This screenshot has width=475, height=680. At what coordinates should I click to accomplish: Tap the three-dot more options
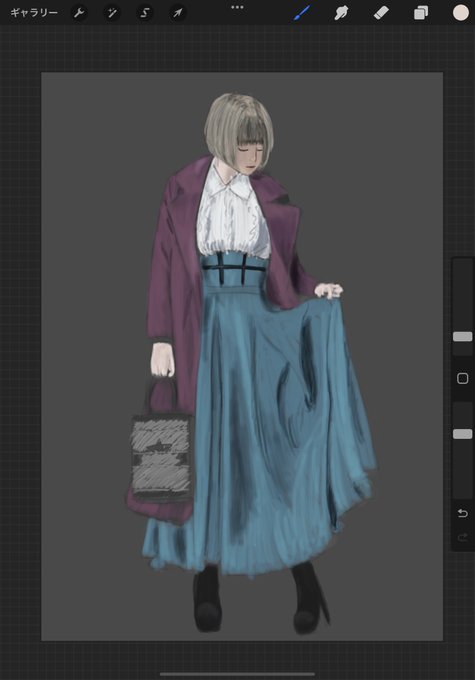(x=237, y=7)
